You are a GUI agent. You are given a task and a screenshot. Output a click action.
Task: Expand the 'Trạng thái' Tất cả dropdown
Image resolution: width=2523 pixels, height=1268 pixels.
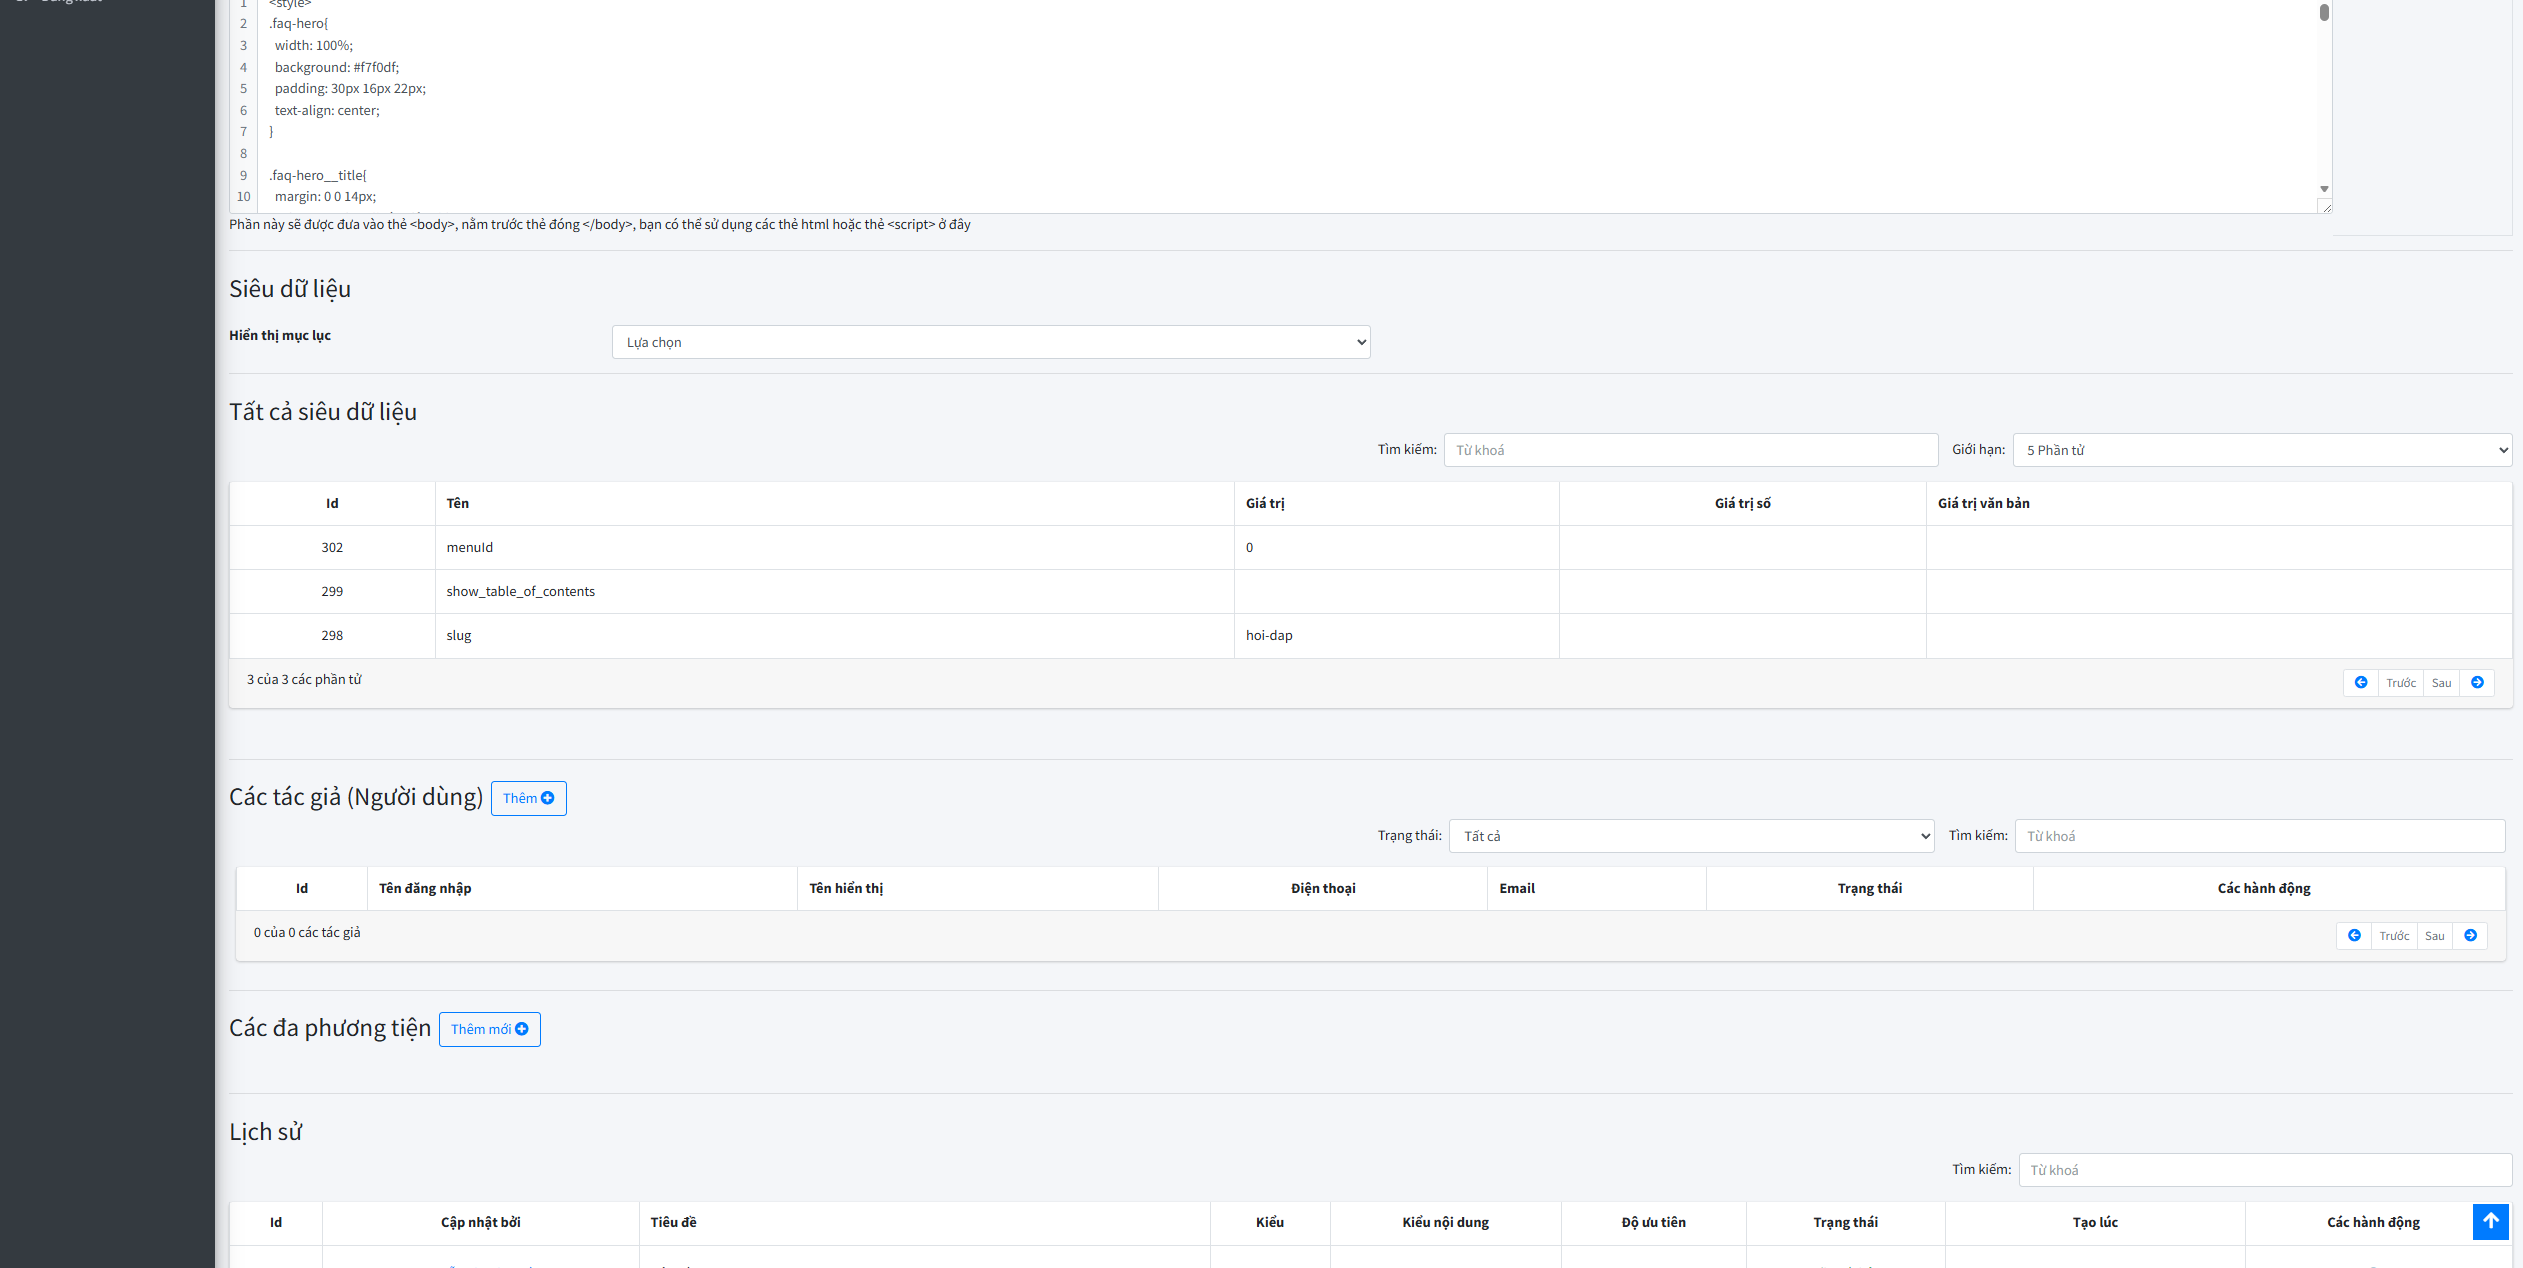[x=1690, y=836]
